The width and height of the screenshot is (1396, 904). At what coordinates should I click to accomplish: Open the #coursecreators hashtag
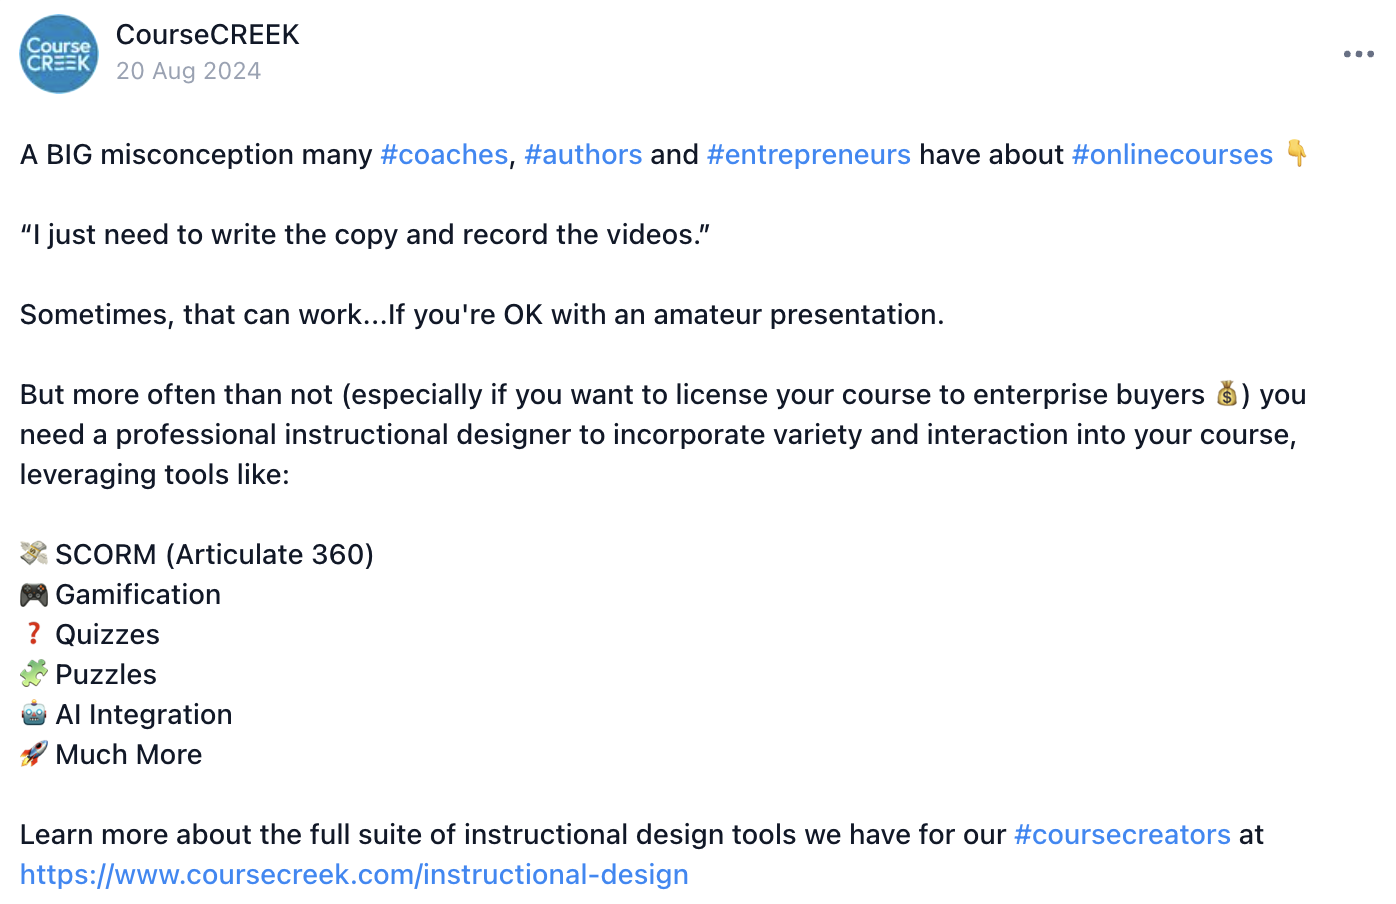pyautogui.click(x=1122, y=835)
